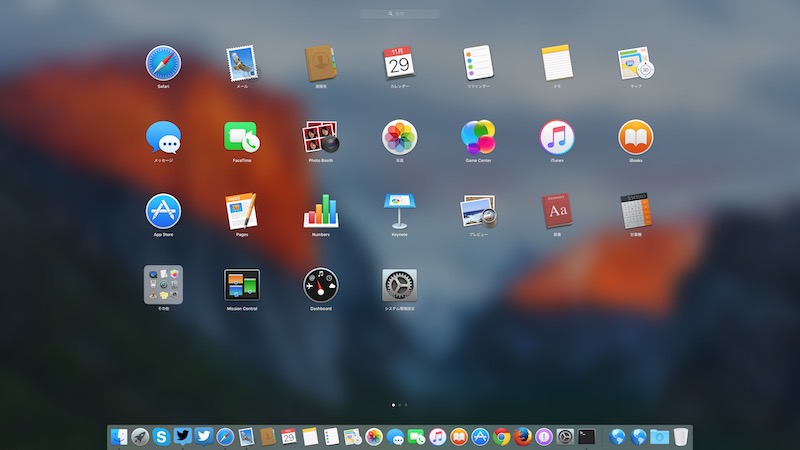Switch to the second Launchpad page dot

coord(400,405)
